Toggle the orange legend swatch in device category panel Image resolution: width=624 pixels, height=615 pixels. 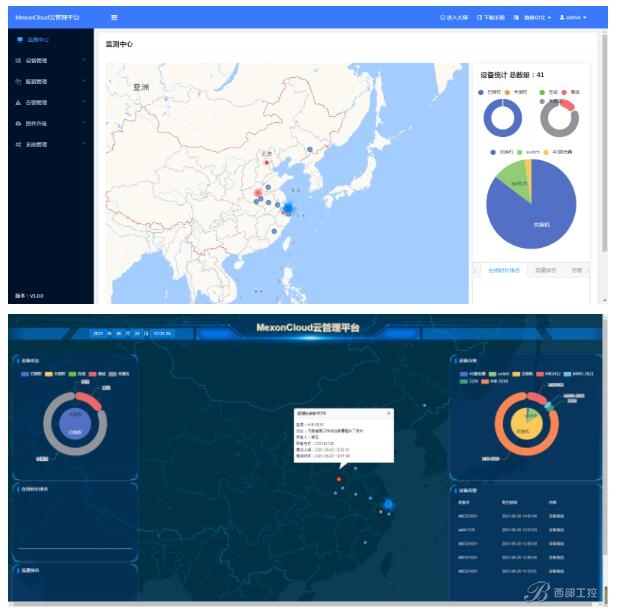coord(485,381)
